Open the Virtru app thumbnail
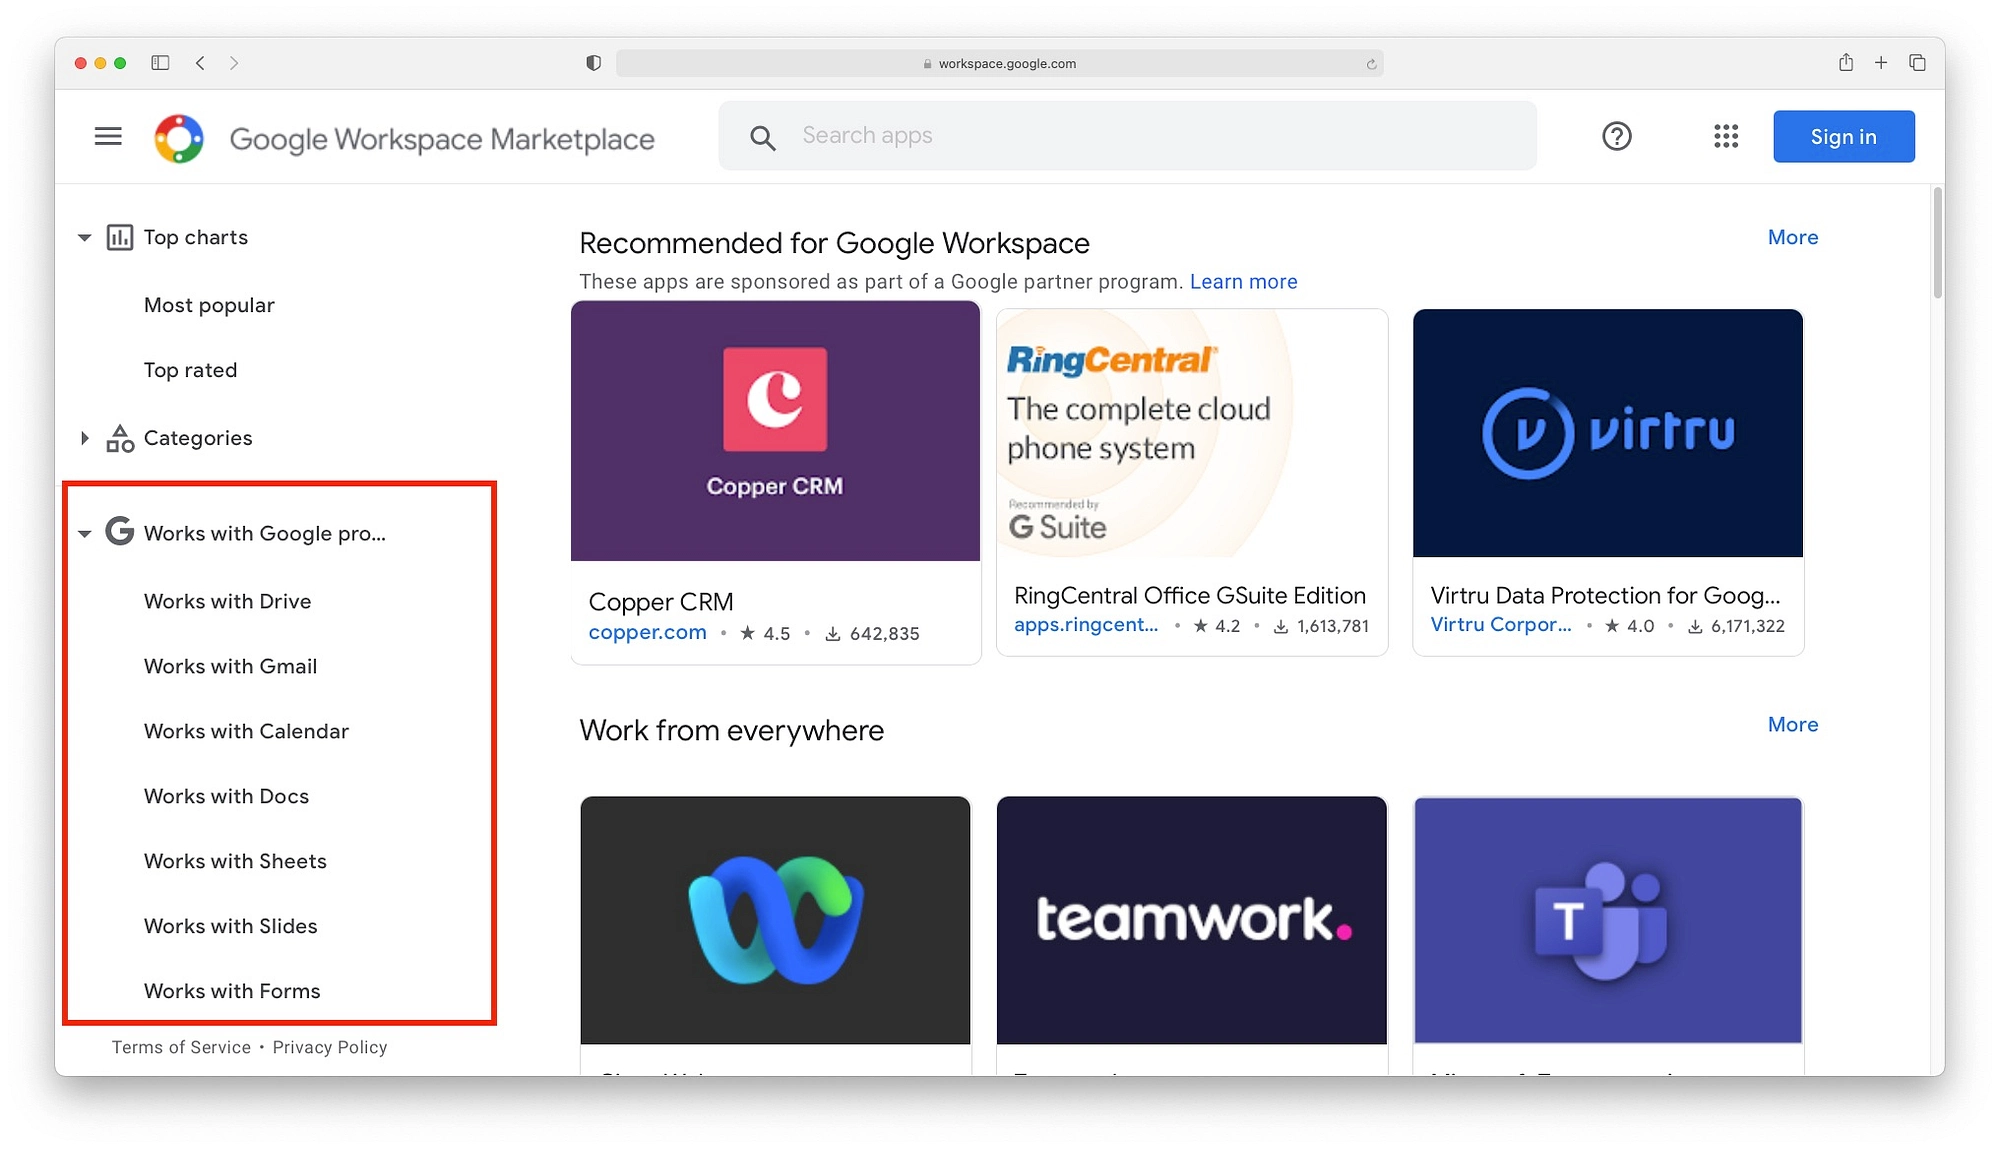This screenshot has height=1149, width=2000. (x=1607, y=433)
